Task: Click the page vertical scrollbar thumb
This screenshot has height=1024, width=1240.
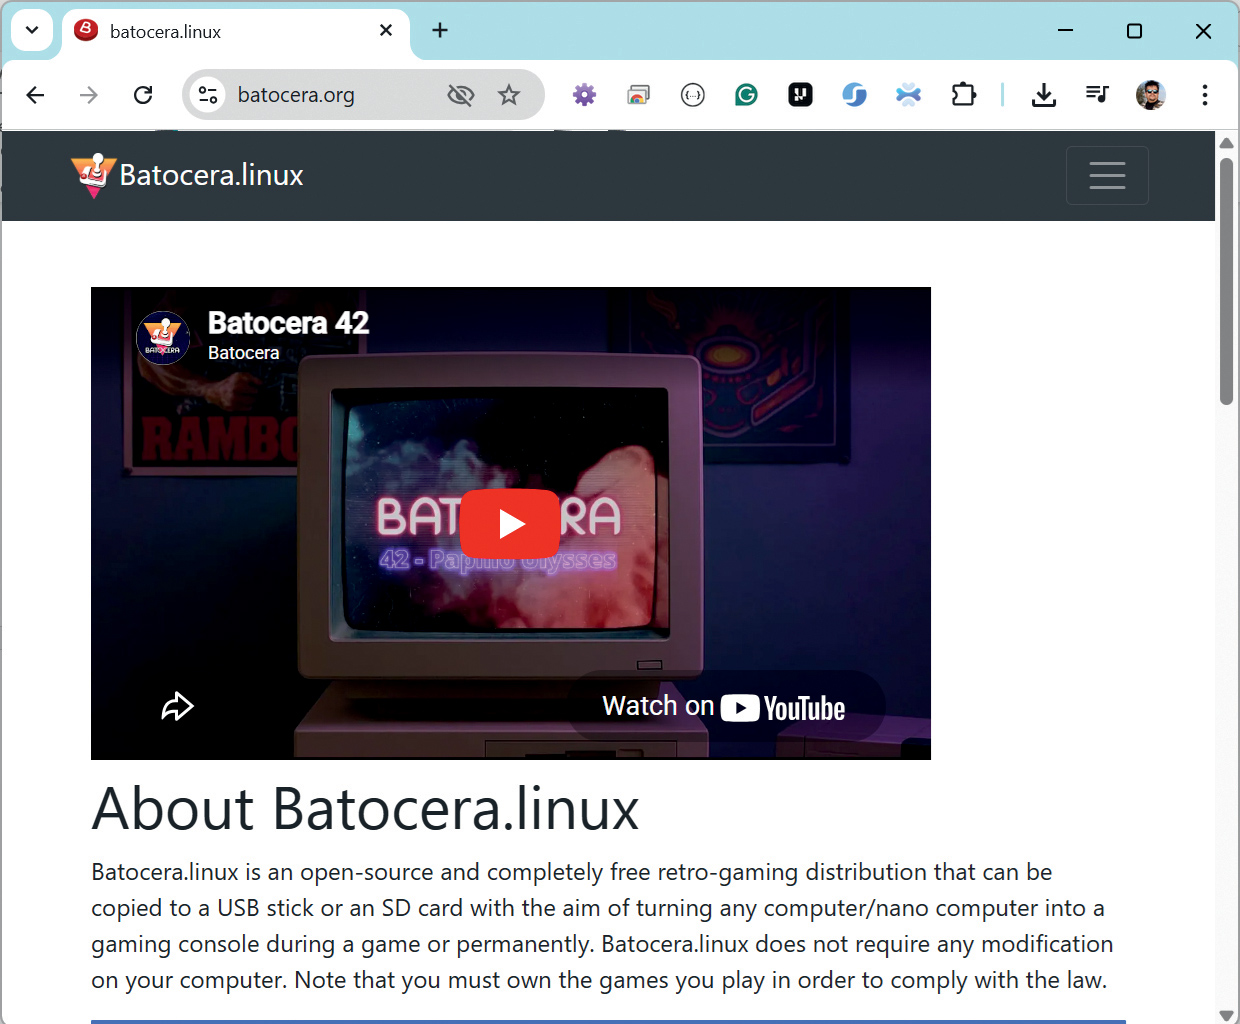Action: pos(1227,280)
